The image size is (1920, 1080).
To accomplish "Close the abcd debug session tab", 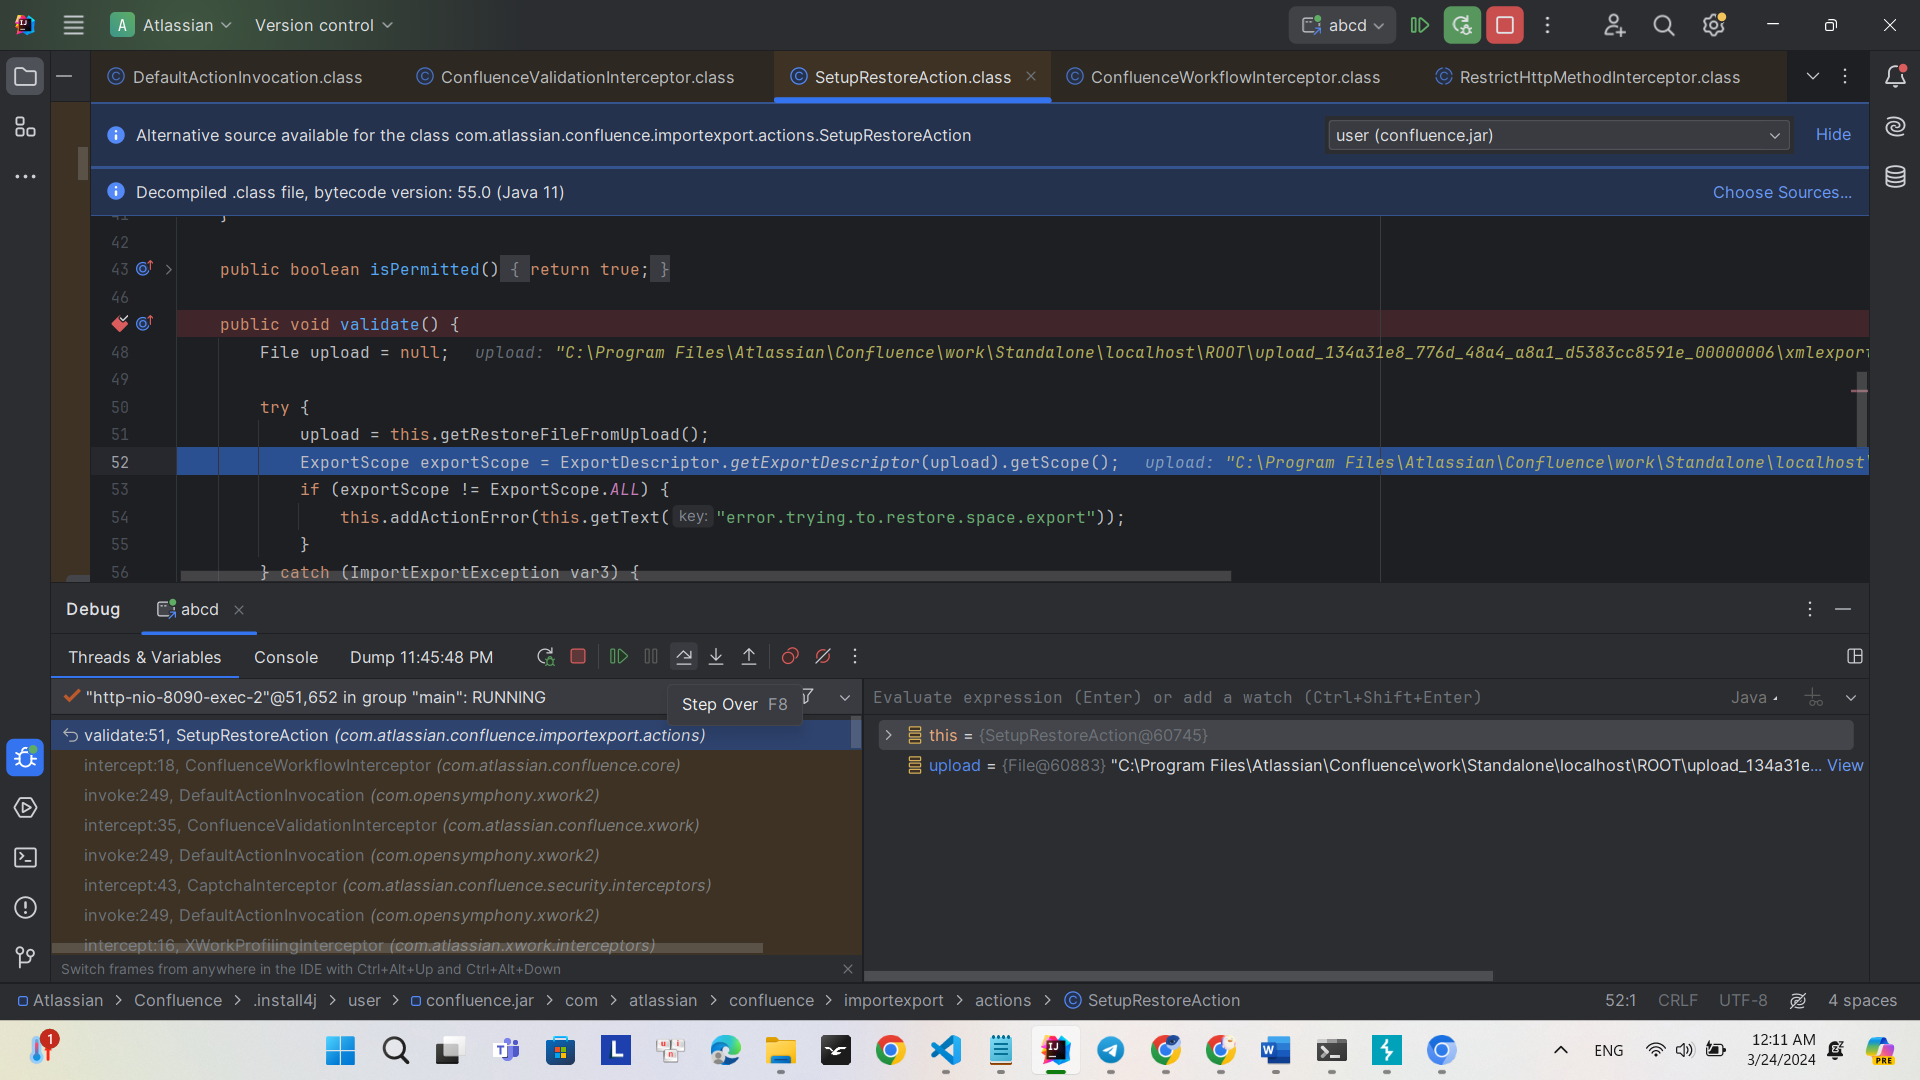I will (239, 610).
